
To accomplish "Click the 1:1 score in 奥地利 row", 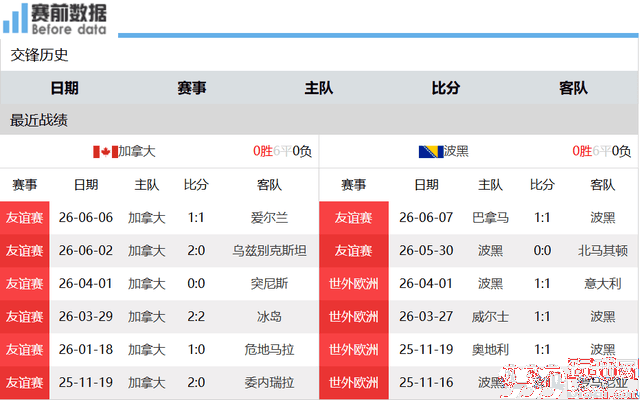I will point(542,349).
